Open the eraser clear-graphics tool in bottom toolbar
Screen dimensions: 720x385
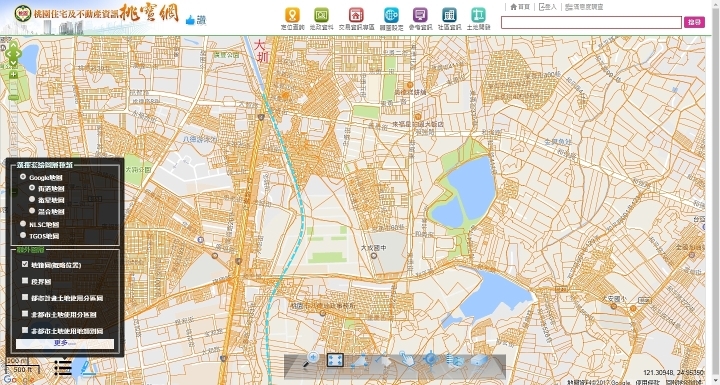tap(479, 360)
